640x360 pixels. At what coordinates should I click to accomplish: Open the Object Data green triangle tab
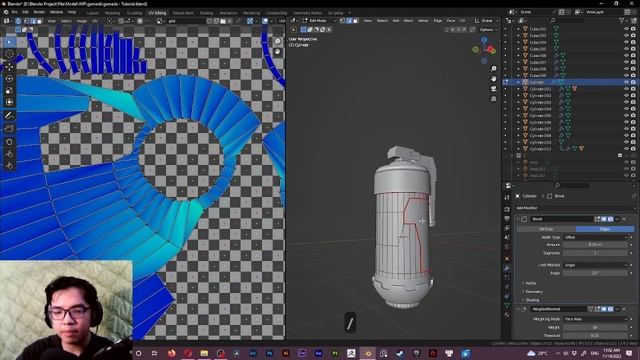pos(507,305)
